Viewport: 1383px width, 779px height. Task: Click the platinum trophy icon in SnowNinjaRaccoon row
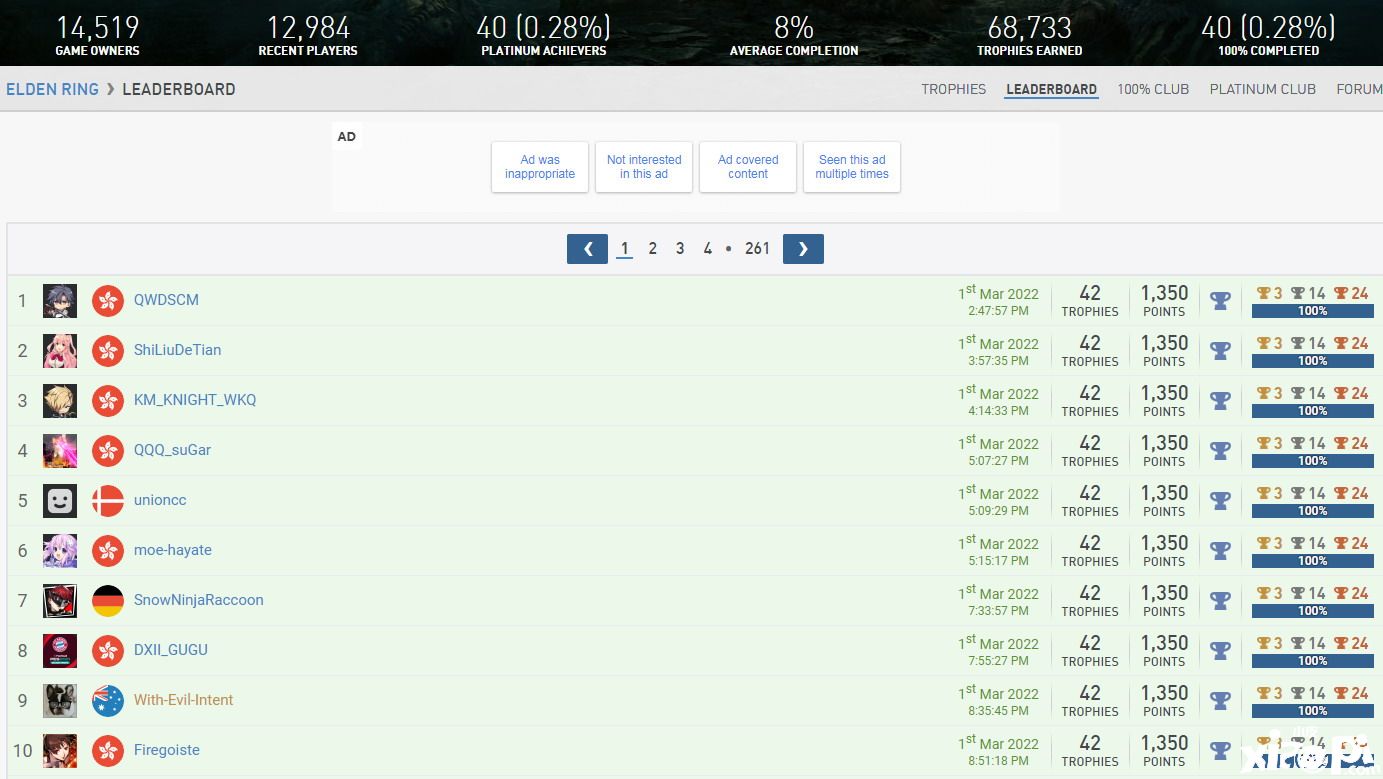(1220, 600)
